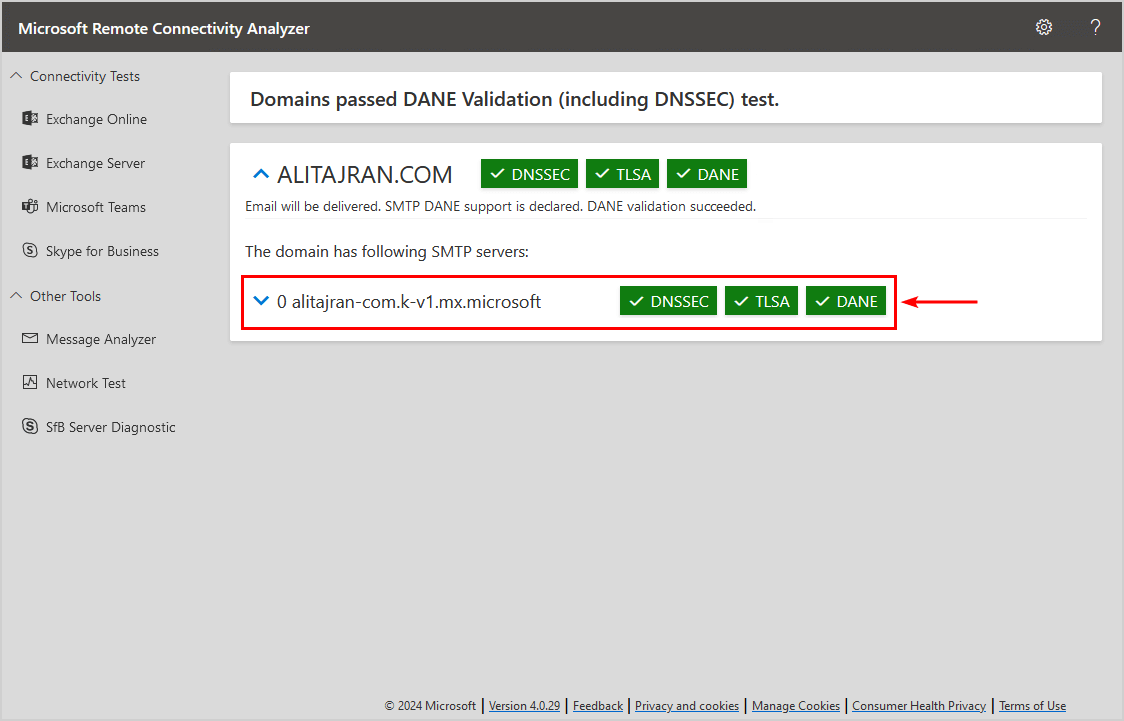Click 'The domain has following SMTP servers' text
The image size is (1124, 721).
click(x=386, y=252)
